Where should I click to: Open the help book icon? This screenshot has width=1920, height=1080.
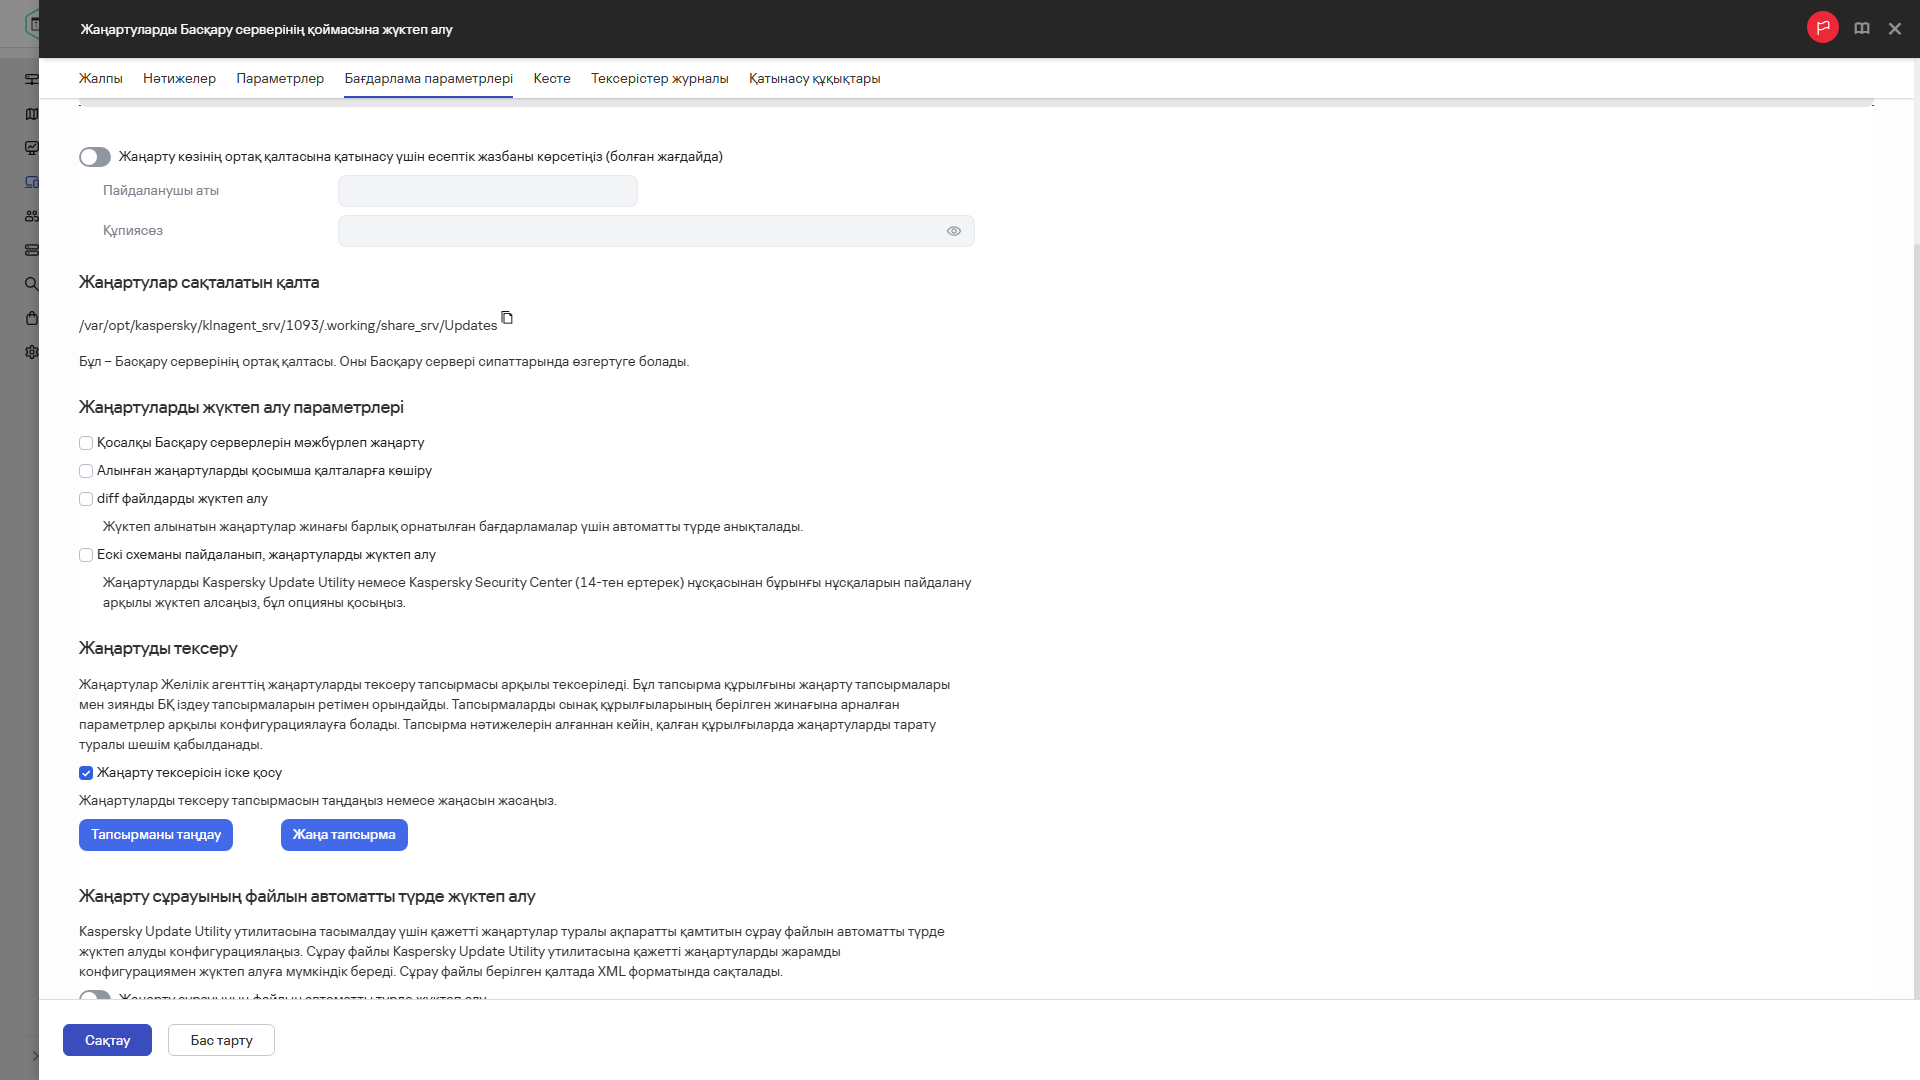(x=1861, y=29)
